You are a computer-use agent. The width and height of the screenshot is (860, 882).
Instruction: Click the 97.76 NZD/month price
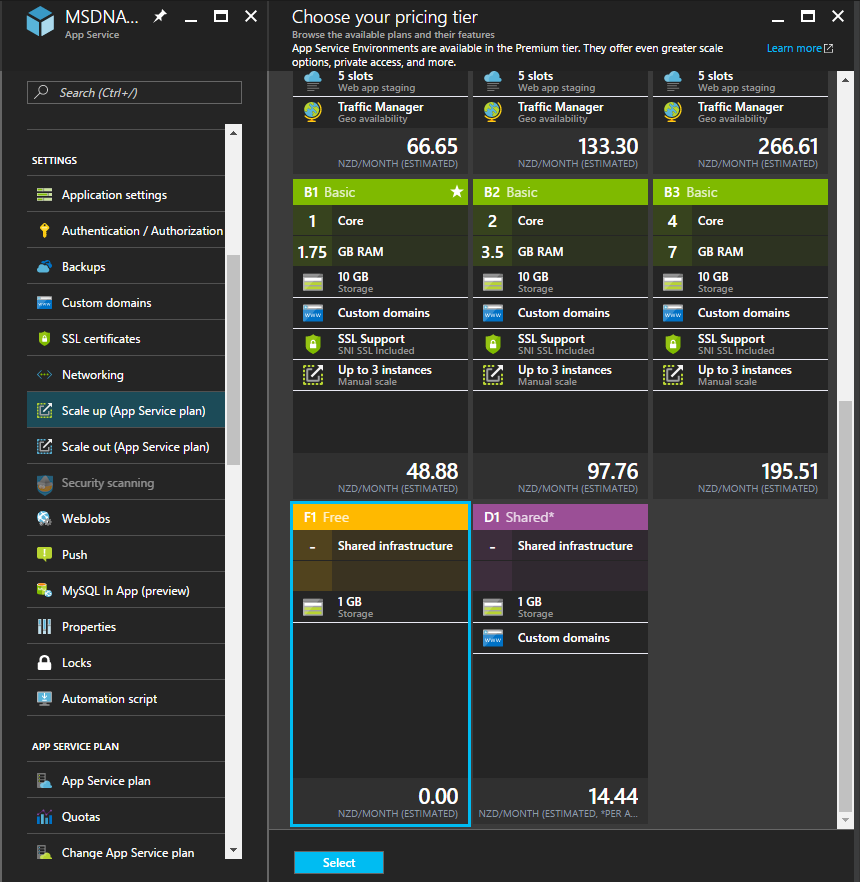click(x=613, y=471)
